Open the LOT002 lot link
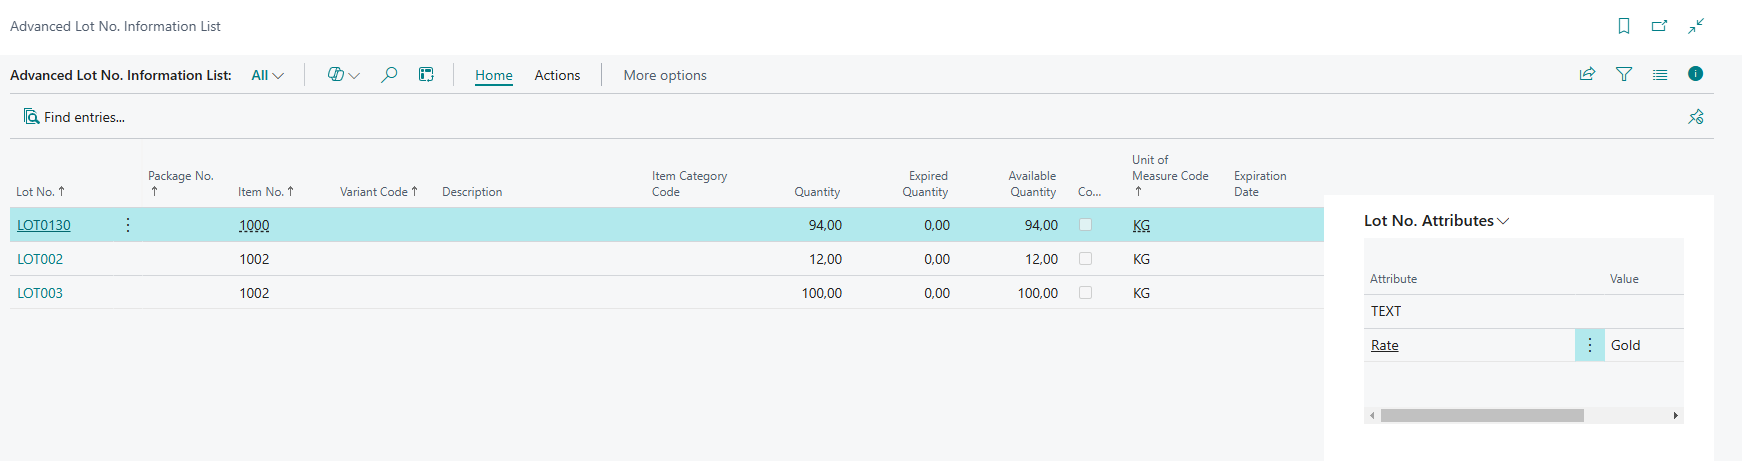This screenshot has width=1742, height=461. (x=40, y=259)
